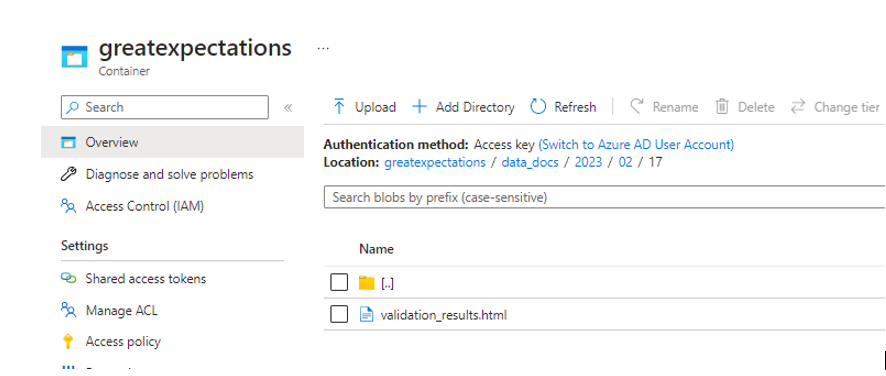
Task: Click the Add Directory plus icon
Action: [x=419, y=106]
